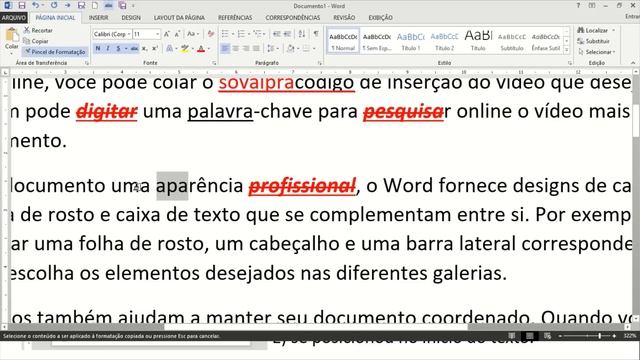Open the font name Calibri dropdown

pyautogui.click(x=129, y=34)
